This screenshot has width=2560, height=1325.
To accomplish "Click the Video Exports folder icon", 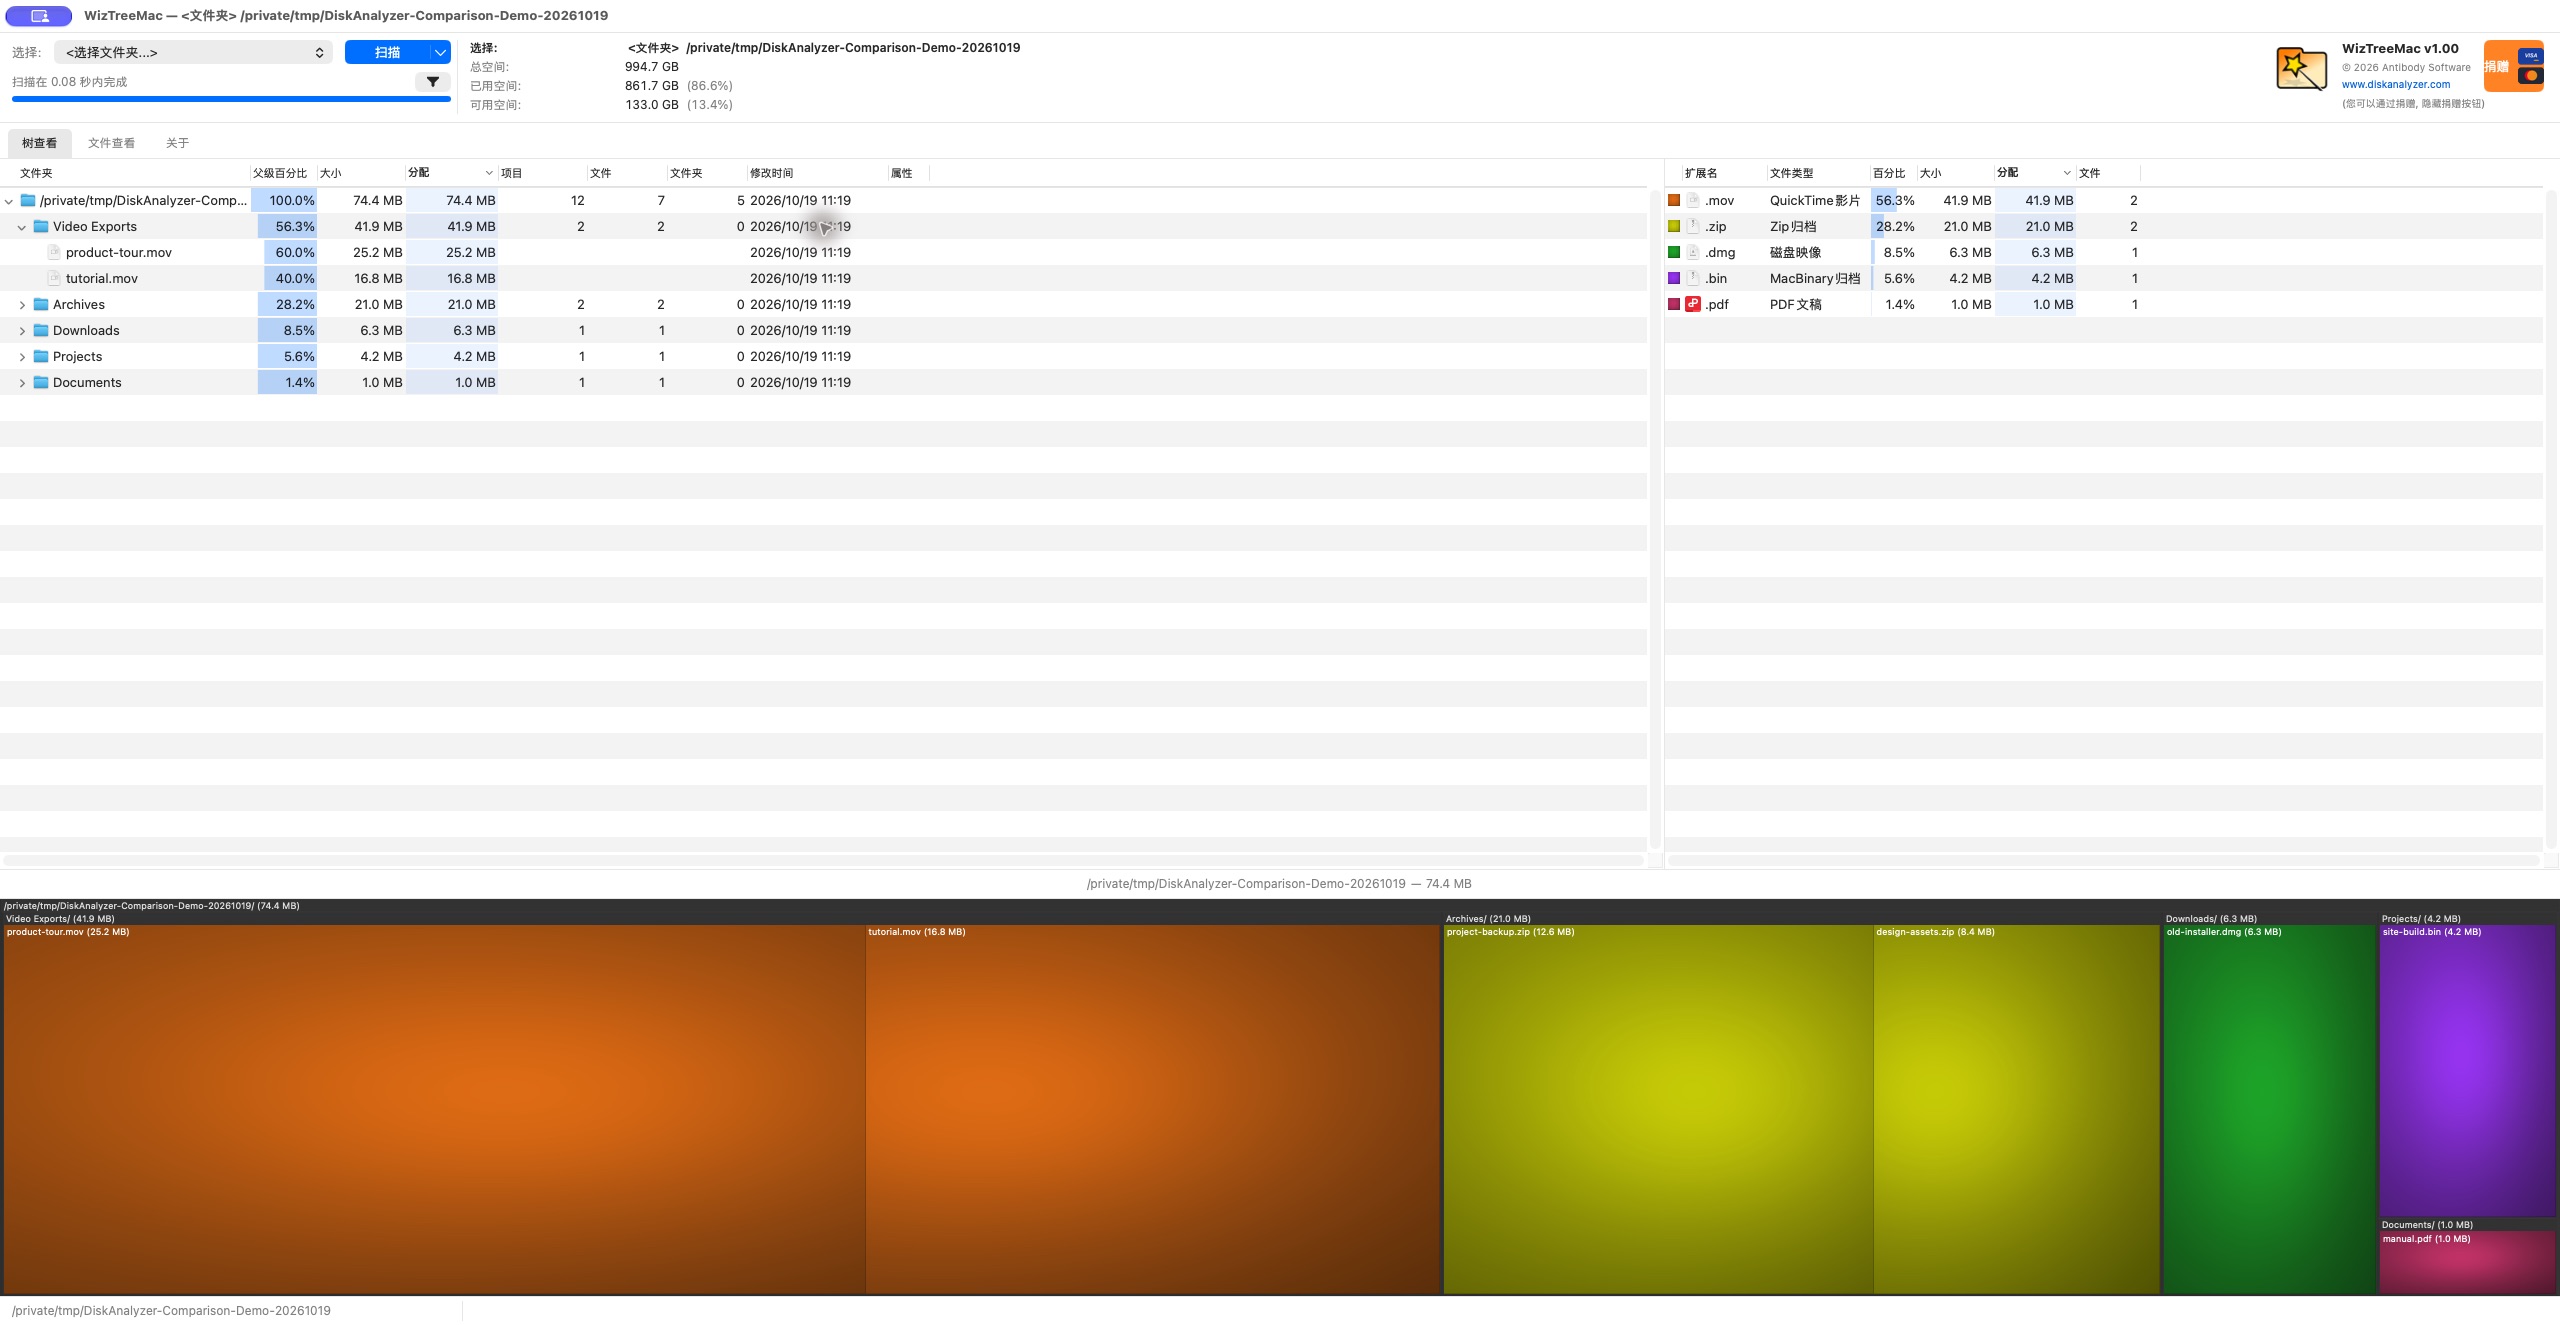I will [41, 227].
